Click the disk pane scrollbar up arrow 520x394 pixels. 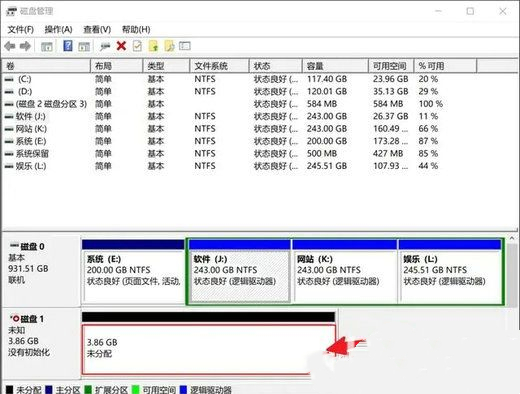512,239
